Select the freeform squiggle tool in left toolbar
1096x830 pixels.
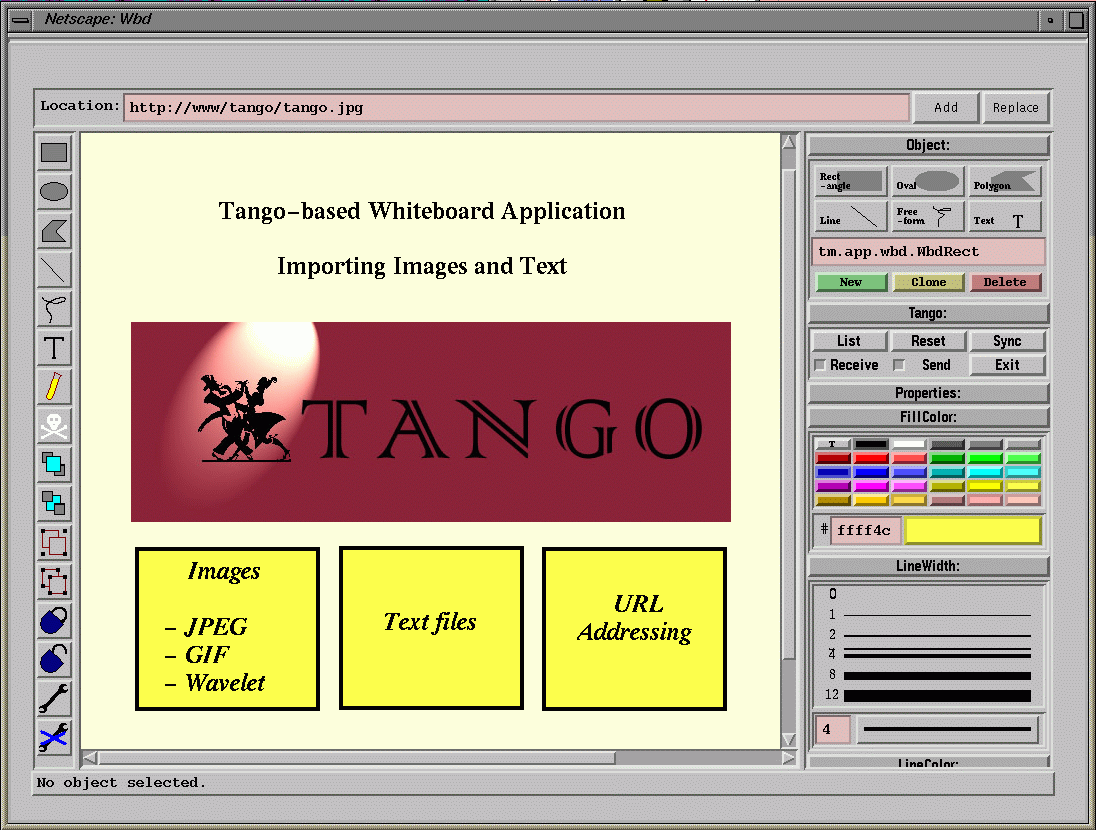tap(54, 309)
